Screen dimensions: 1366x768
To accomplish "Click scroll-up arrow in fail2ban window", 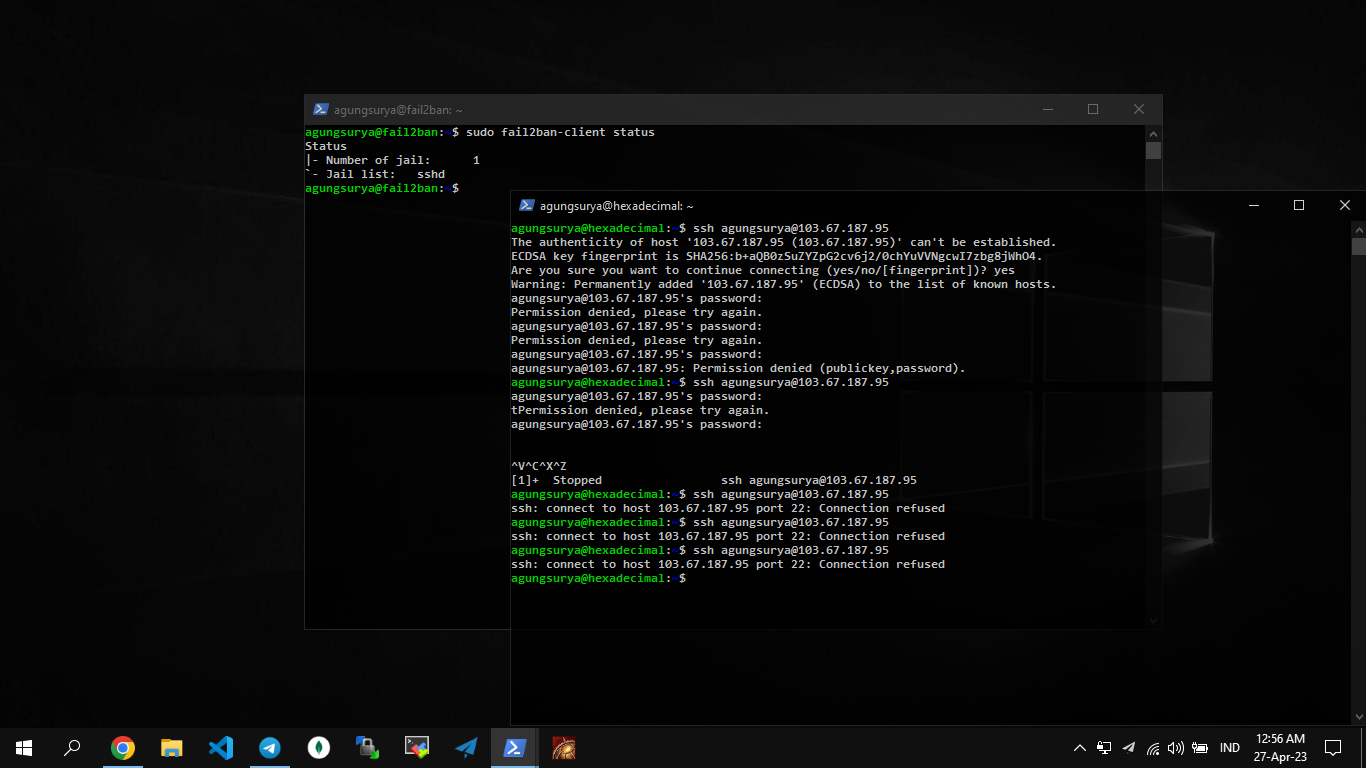I will (1153, 133).
